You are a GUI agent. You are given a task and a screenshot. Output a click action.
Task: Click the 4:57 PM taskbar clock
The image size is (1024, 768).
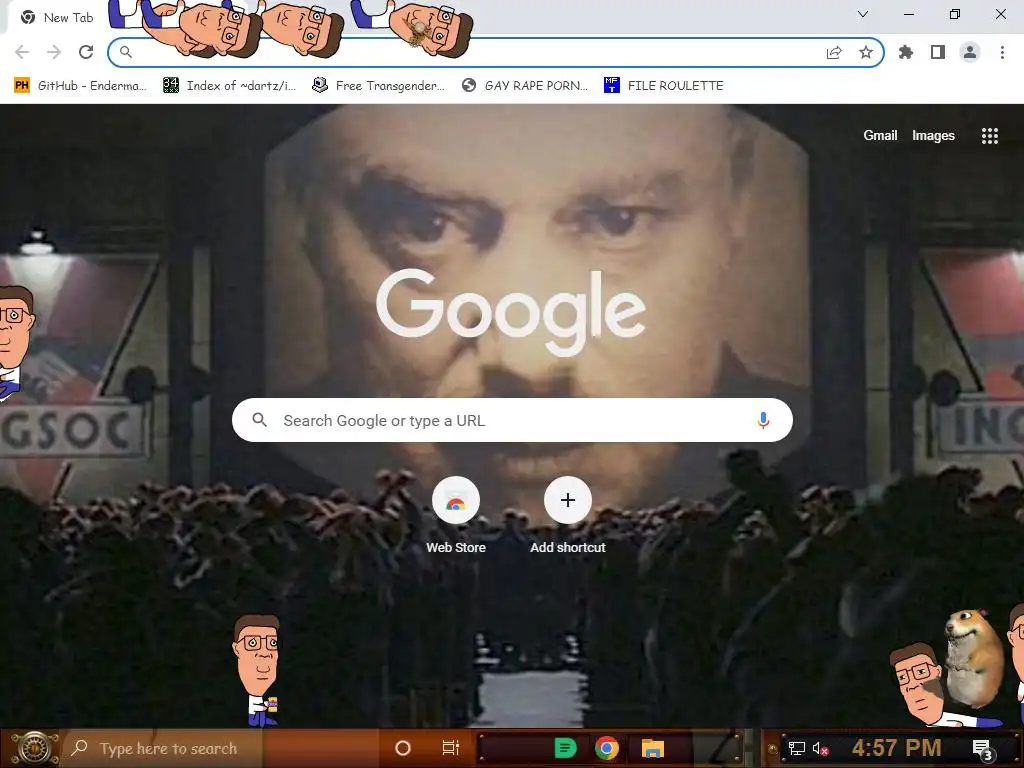click(x=897, y=748)
